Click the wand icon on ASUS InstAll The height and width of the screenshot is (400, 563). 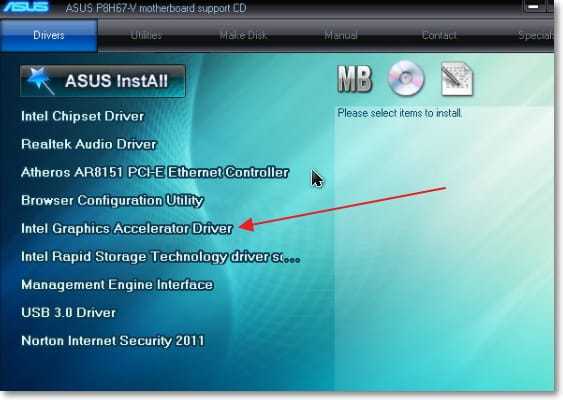click(x=41, y=80)
